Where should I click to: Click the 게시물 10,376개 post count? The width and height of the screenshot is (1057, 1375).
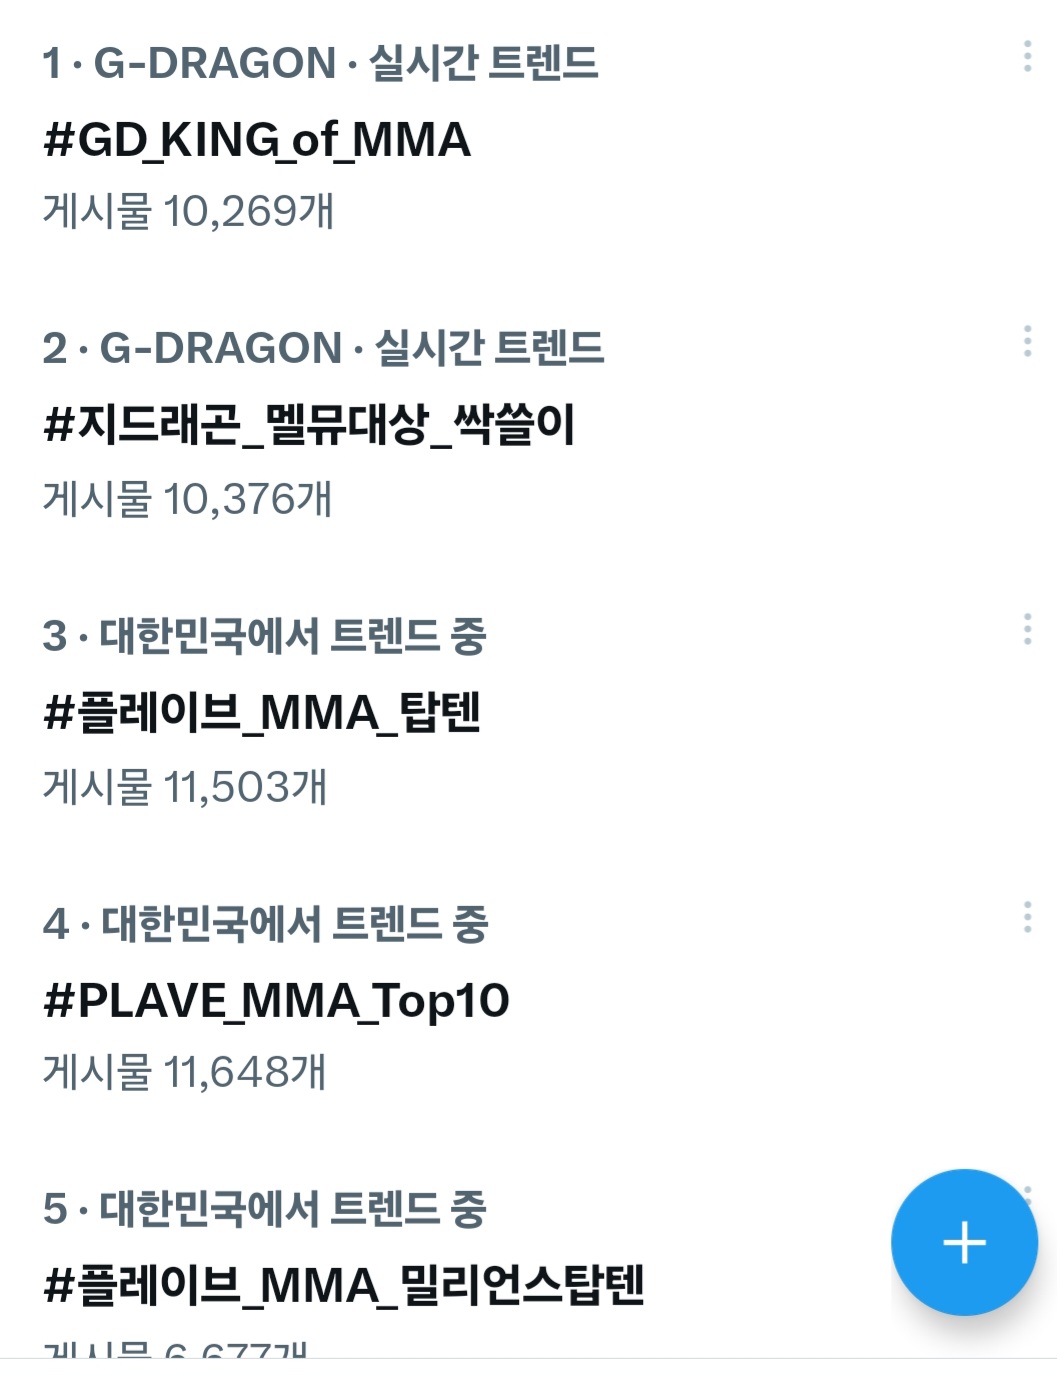tap(187, 498)
